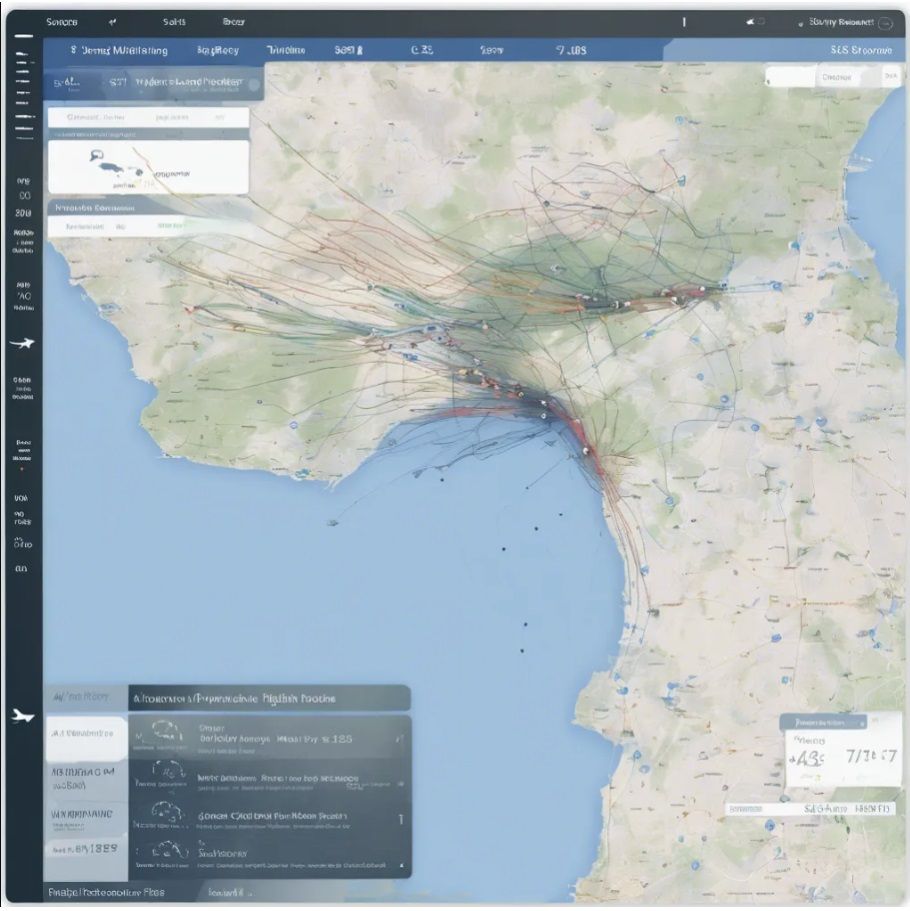910x911 pixels.
Task: Switch to the '7 ILBS' tab
Action: (571, 50)
